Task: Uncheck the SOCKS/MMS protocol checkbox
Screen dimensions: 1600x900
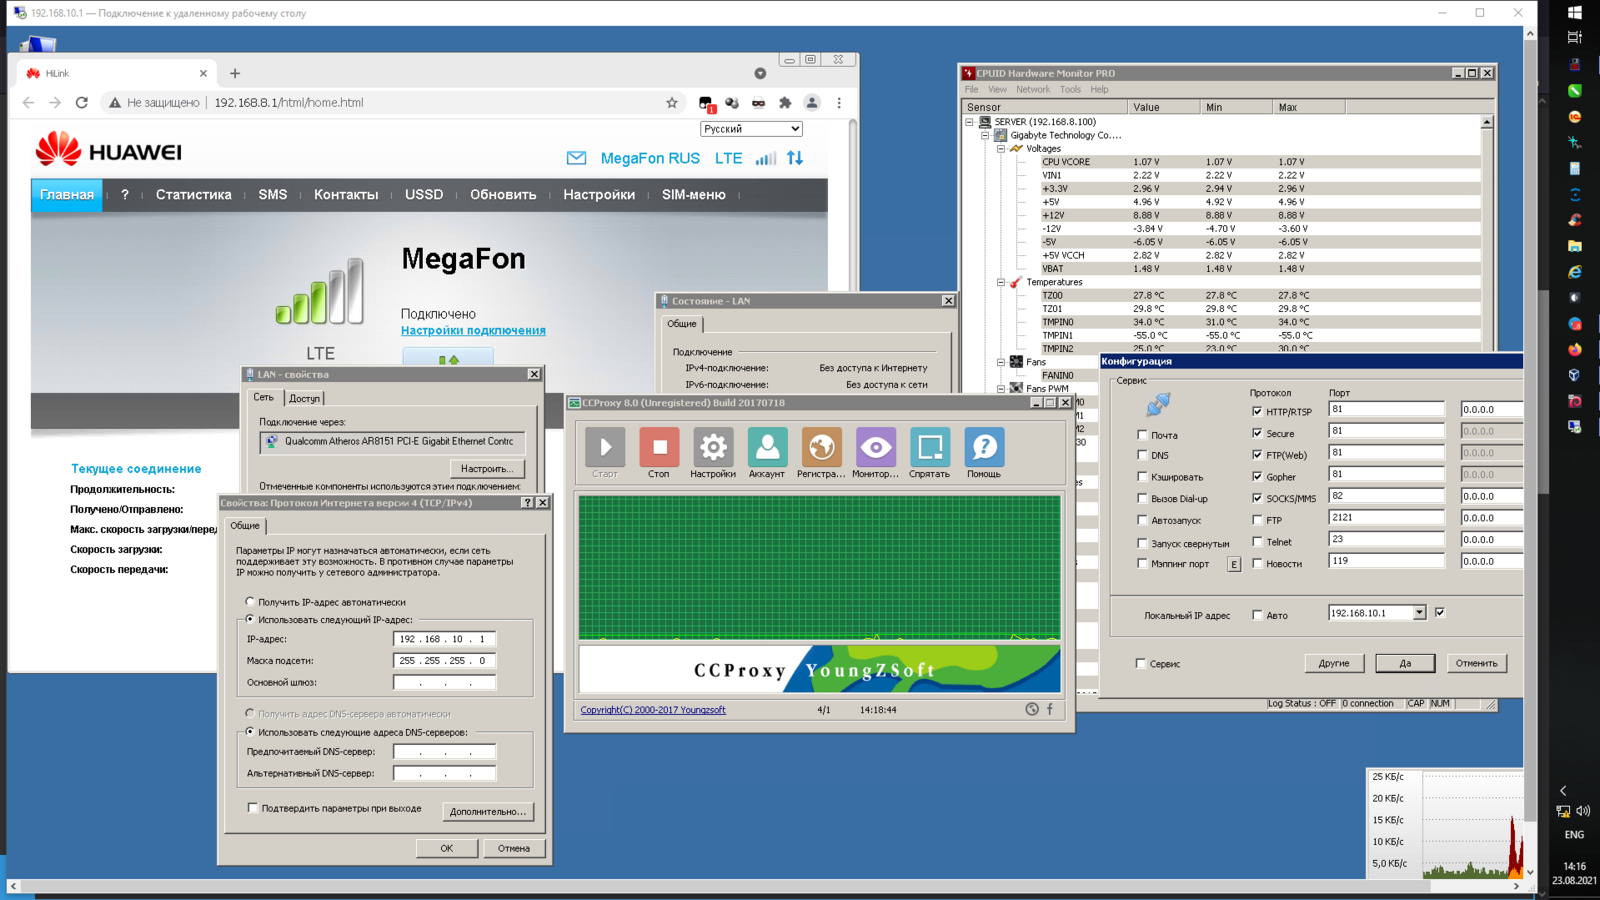Action: pyautogui.click(x=1257, y=498)
